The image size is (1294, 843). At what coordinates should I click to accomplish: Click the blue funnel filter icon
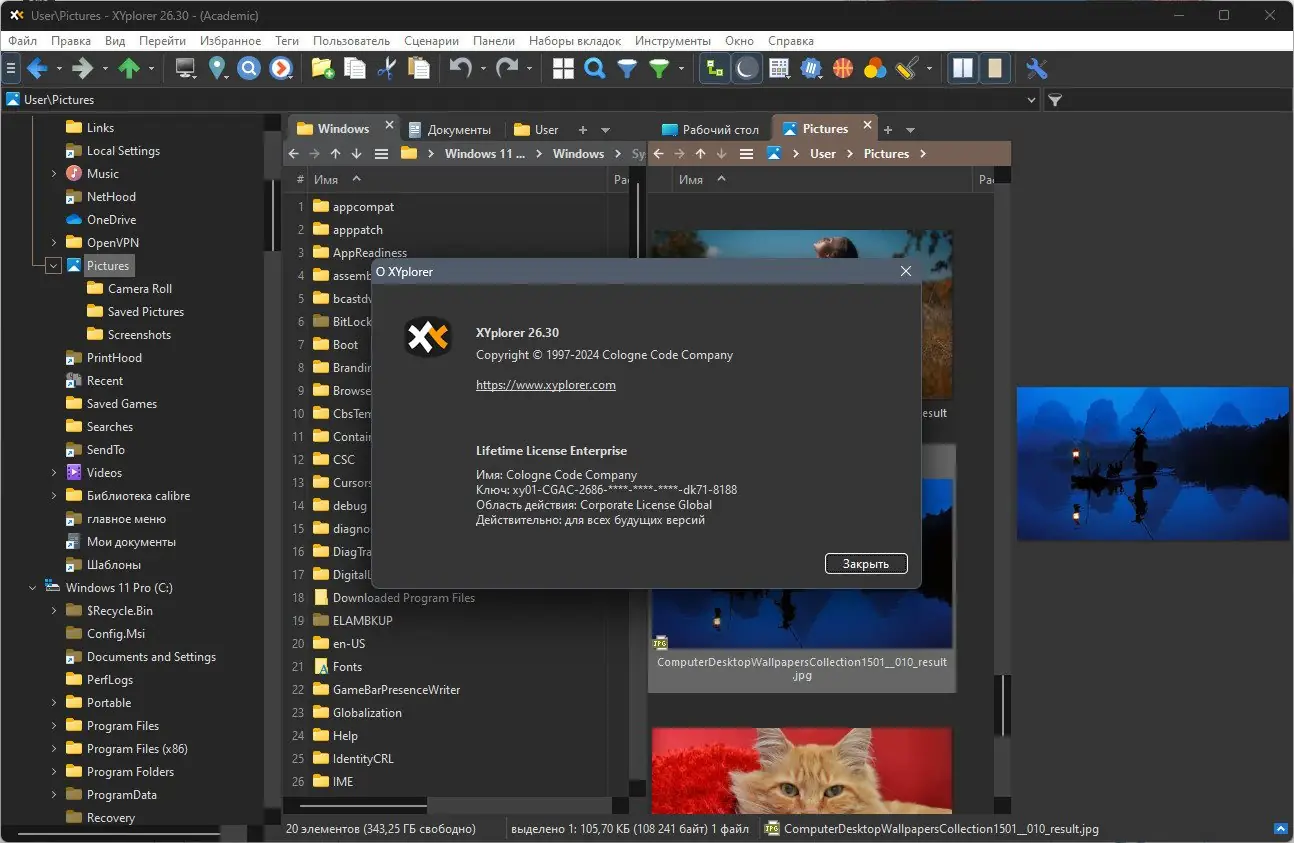click(627, 68)
